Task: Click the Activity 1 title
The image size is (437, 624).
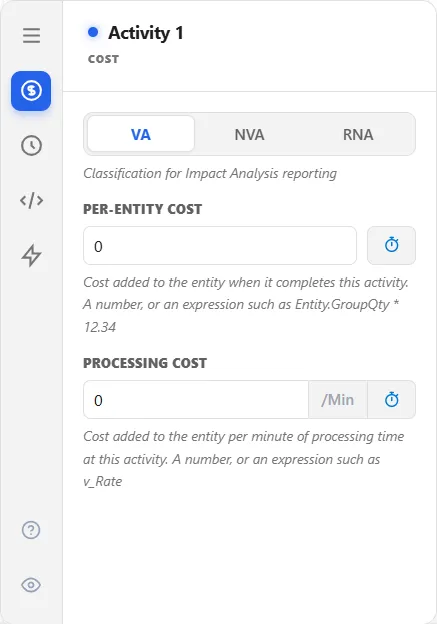Action: click(x=146, y=33)
